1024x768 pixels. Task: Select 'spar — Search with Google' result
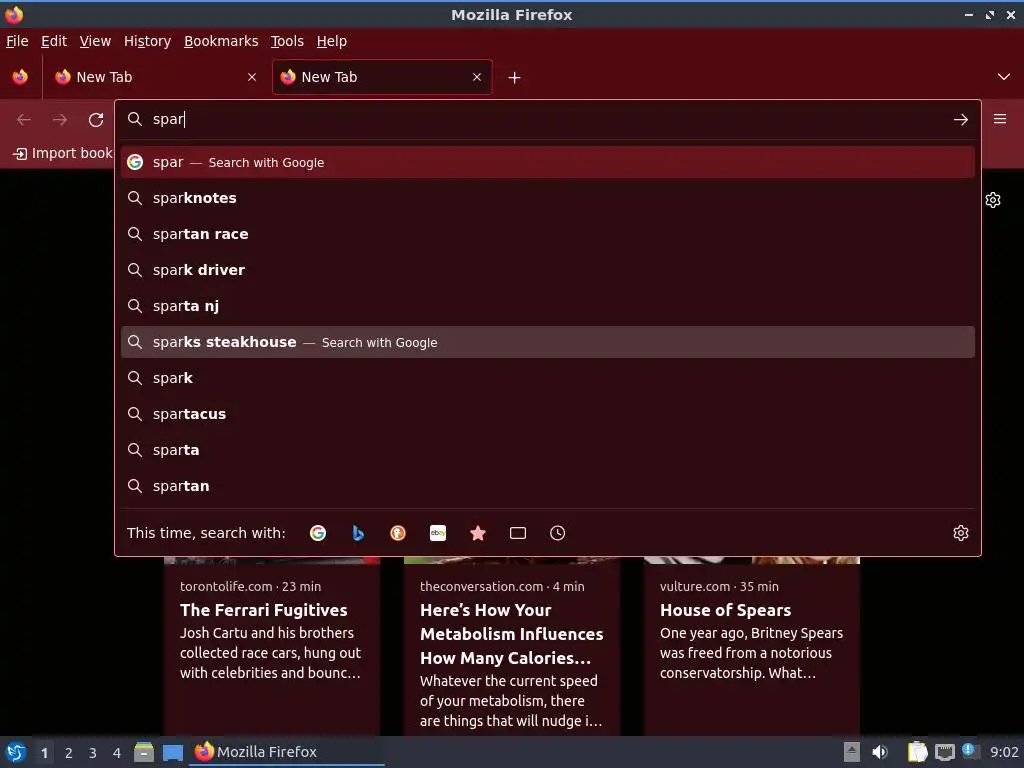point(548,163)
